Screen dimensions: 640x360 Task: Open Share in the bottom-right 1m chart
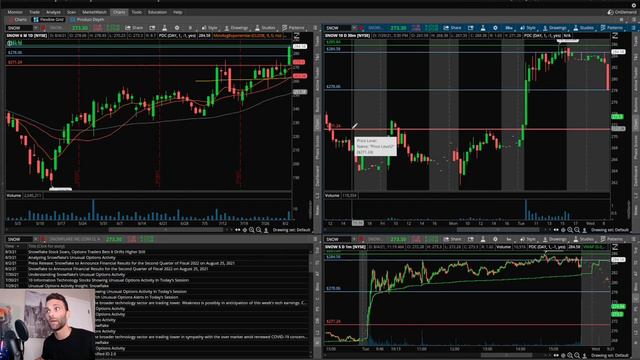pos(452,239)
